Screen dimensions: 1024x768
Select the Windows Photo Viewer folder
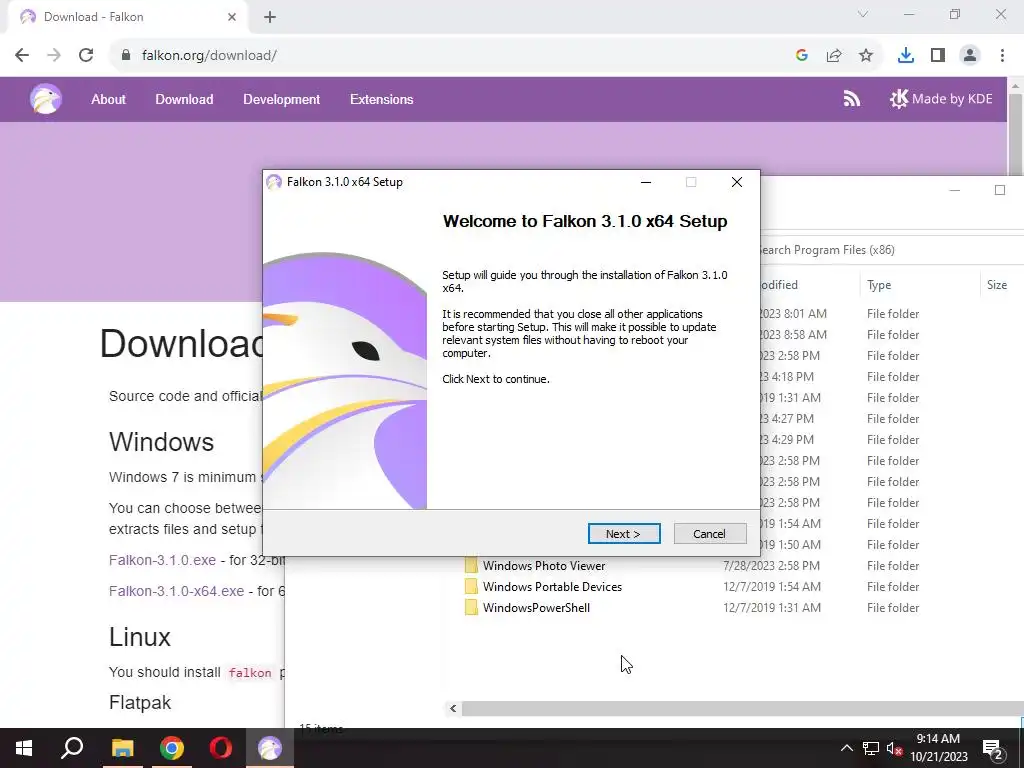click(x=544, y=566)
